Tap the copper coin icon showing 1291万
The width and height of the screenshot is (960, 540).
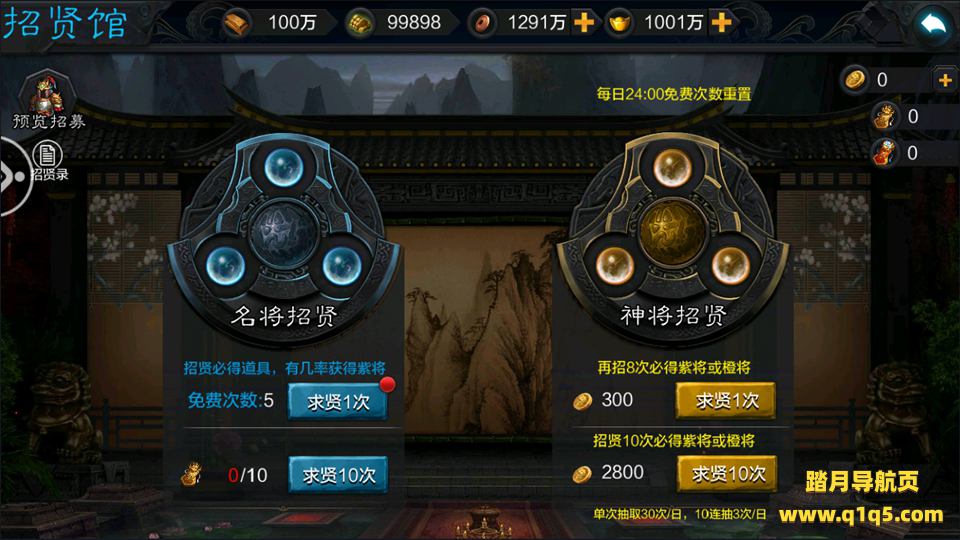point(482,23)
